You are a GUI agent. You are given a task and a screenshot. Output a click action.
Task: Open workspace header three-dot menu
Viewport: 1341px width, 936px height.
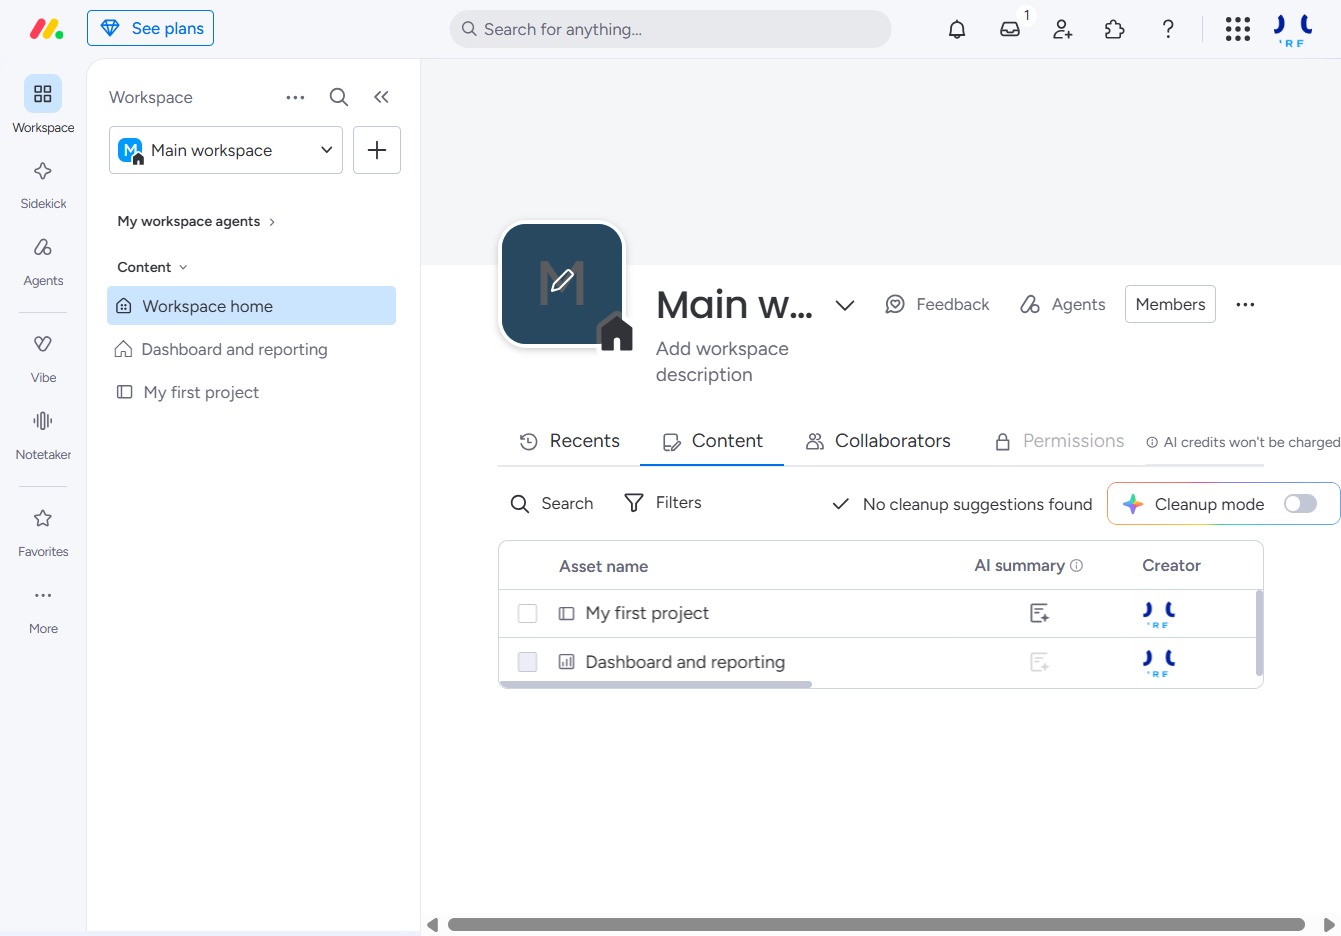[x=1245, y=304]
